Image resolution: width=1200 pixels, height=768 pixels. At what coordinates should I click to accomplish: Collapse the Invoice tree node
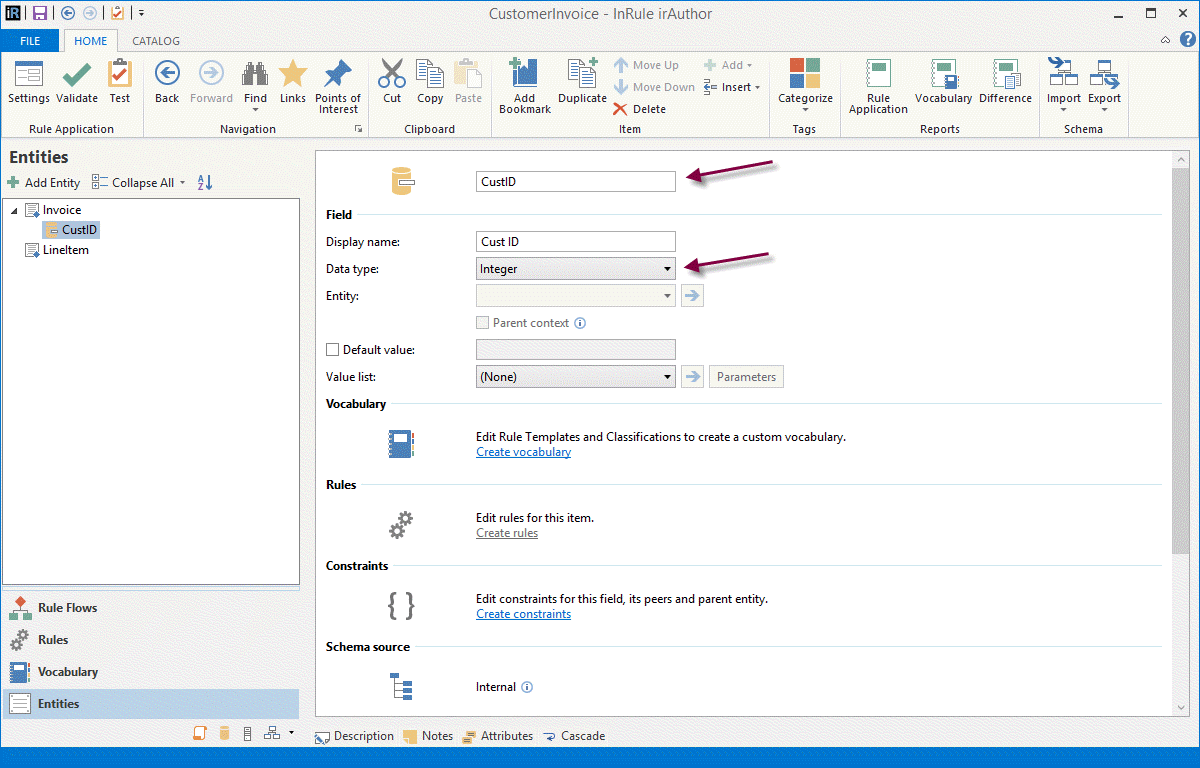[x=14, y=211]
